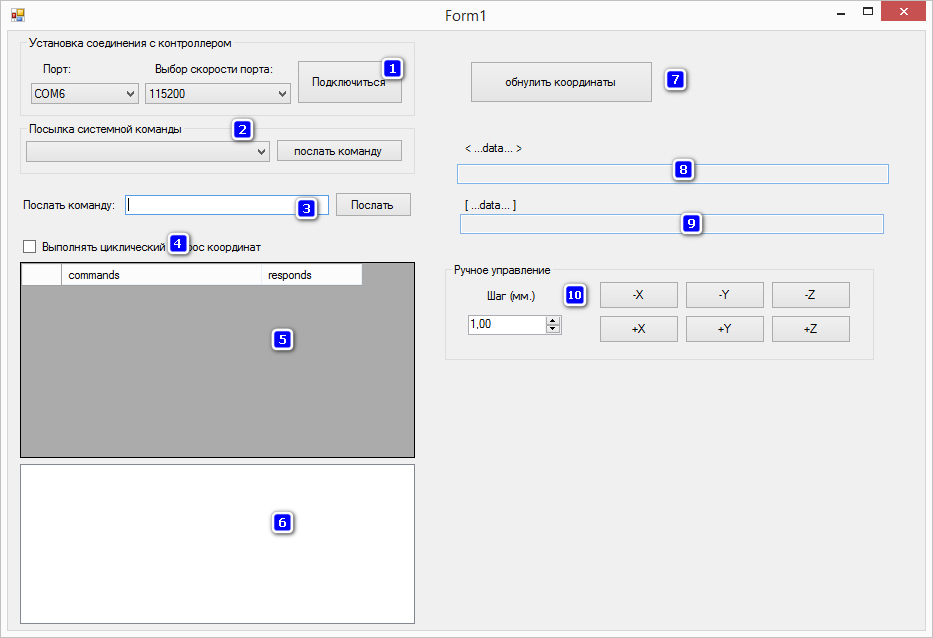
Task: Click the Form1 application icon in title bar
Action: tap(17, 15)
